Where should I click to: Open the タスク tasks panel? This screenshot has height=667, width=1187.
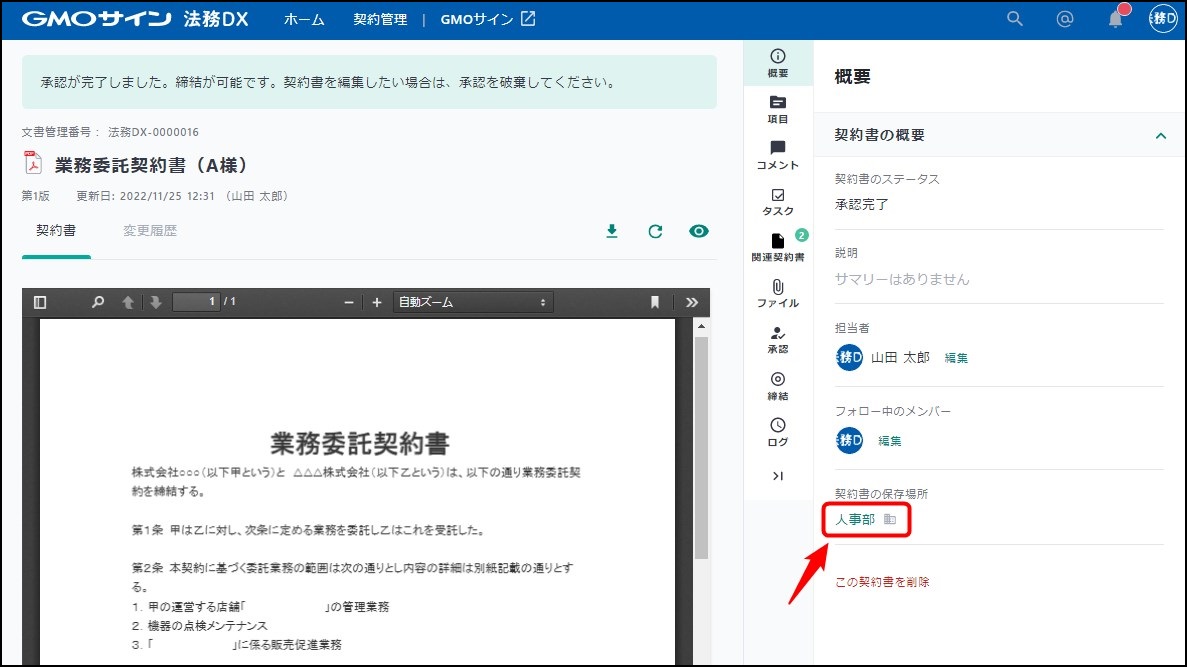[777, 202]
